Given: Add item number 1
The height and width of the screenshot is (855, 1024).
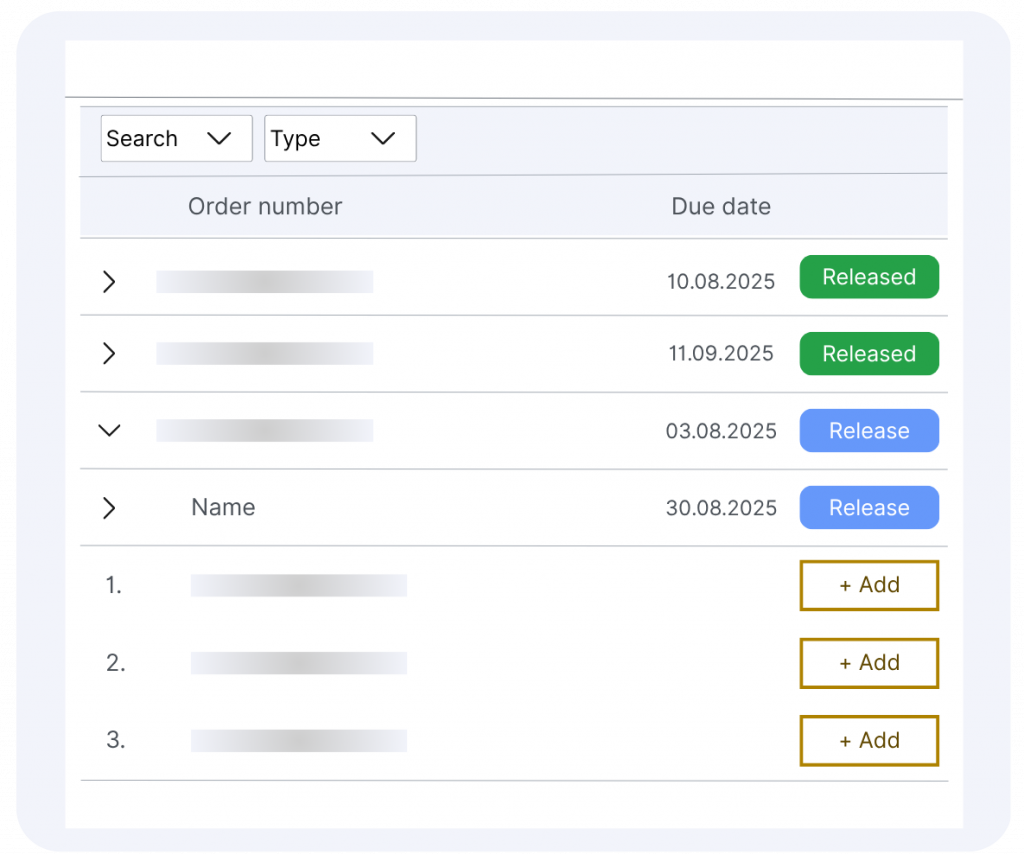Looking at the screenshot, I should (868, 585).
